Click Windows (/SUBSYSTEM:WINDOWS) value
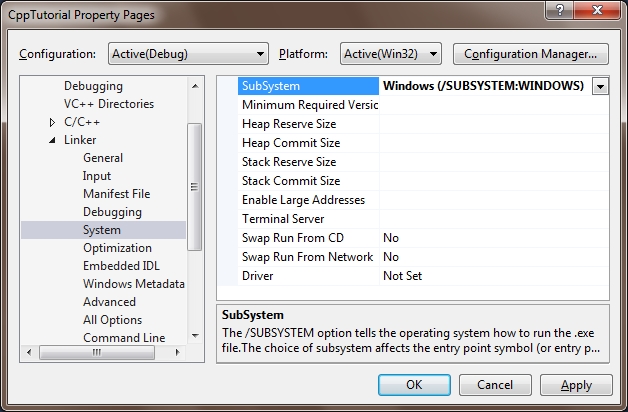 click(483, 86)
